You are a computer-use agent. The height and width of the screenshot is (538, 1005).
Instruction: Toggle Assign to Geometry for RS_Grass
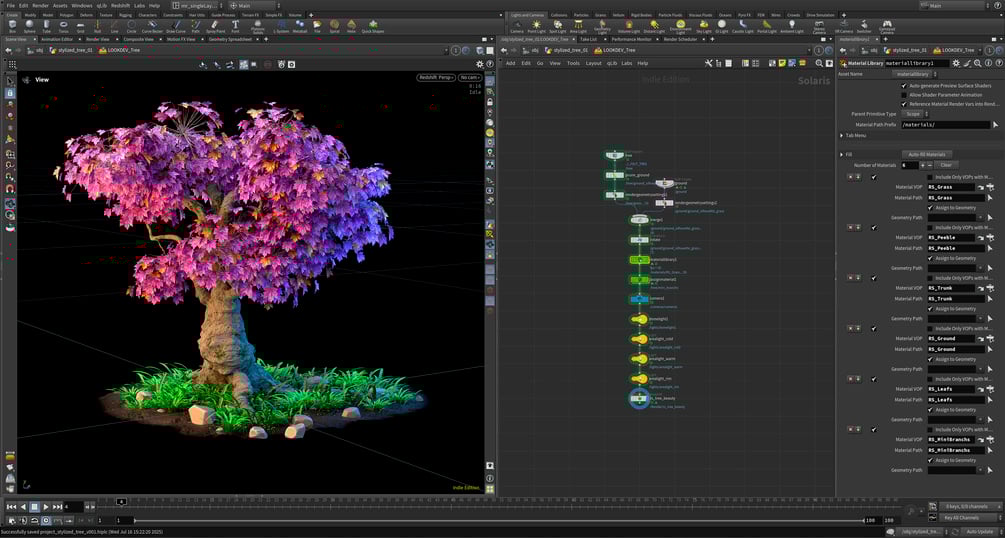click(931, 208)
